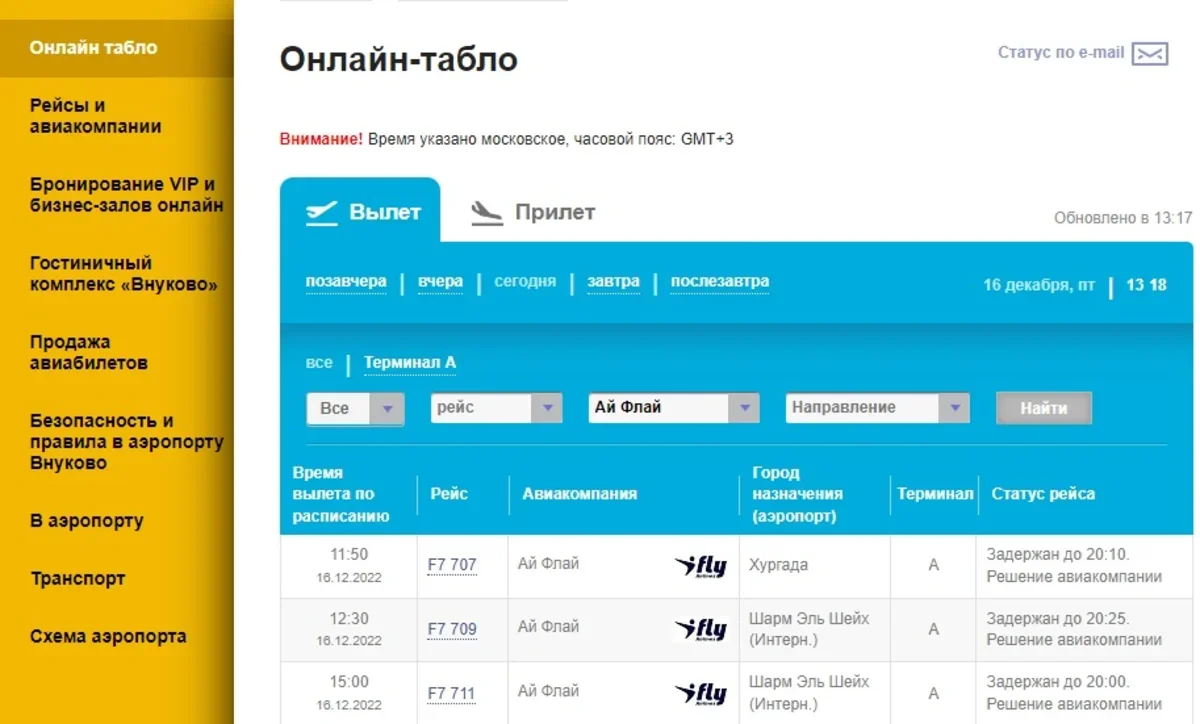This screenshot has width=1200, height=724.
Task: Click iFly airline logo in F7 711 row
Action: coord(700,694)
